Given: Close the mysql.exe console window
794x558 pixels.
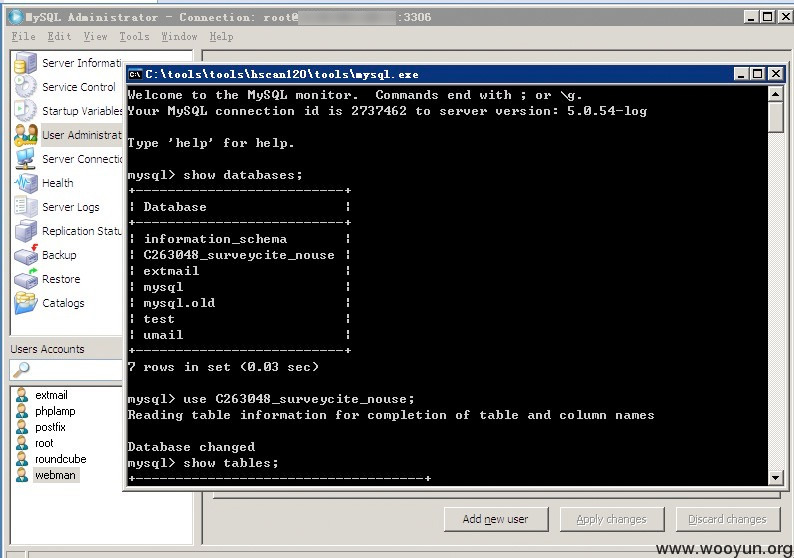Looking at the screenshot, I should (775, 74).
